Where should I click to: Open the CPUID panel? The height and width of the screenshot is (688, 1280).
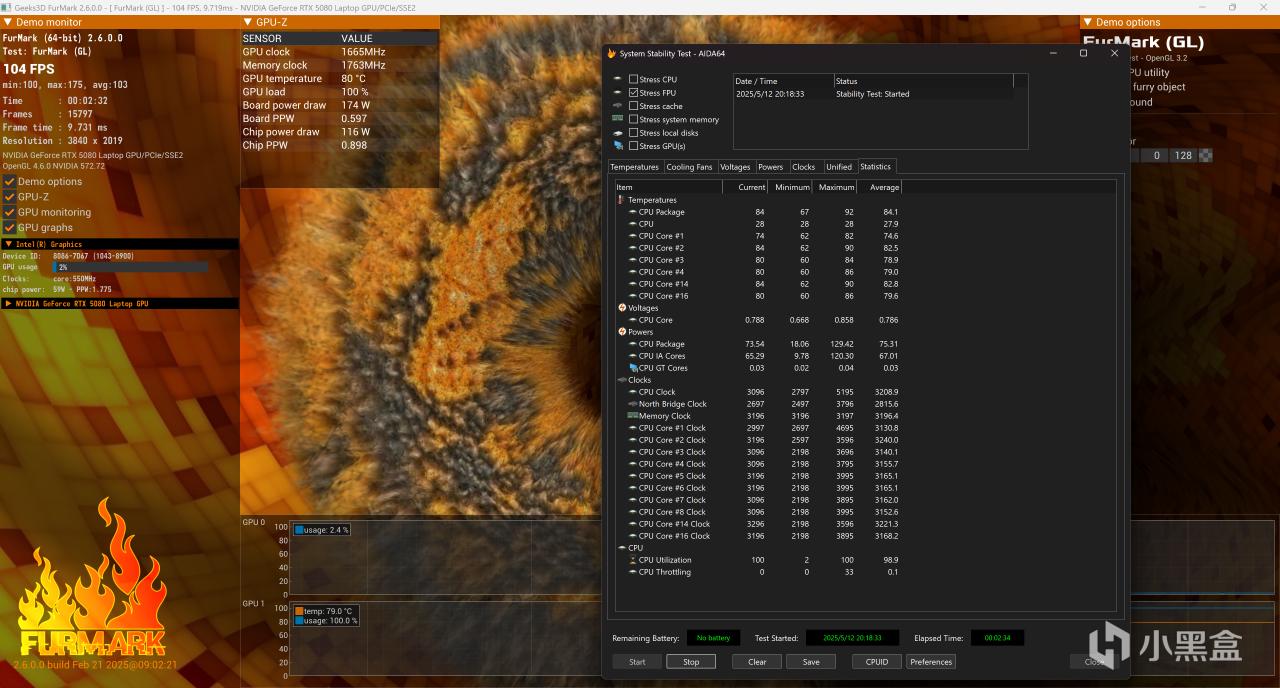[x=877, y=662]
